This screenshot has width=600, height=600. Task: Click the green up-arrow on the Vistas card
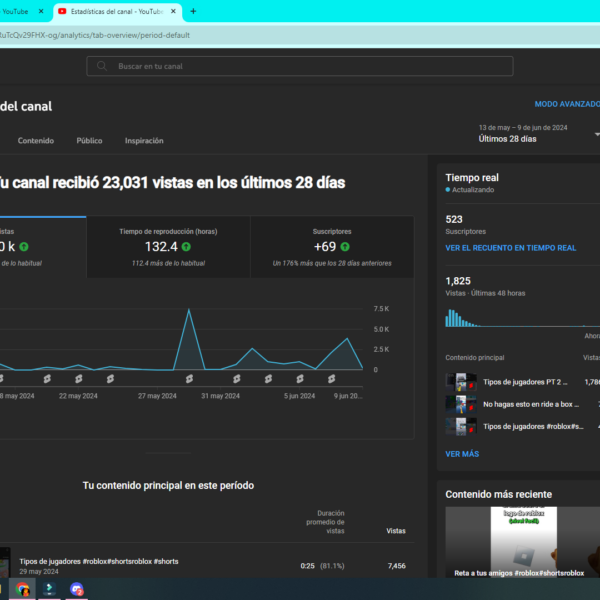coord(24,247)
